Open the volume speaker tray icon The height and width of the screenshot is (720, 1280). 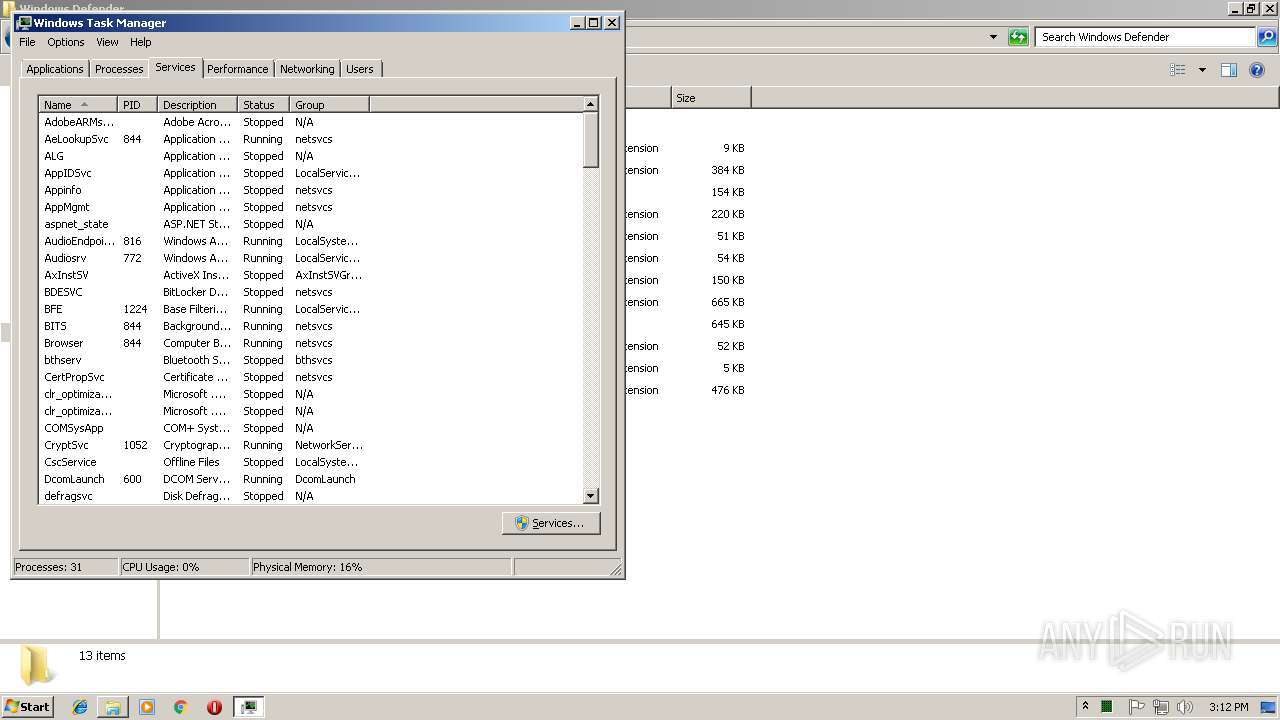[1185, 707]
